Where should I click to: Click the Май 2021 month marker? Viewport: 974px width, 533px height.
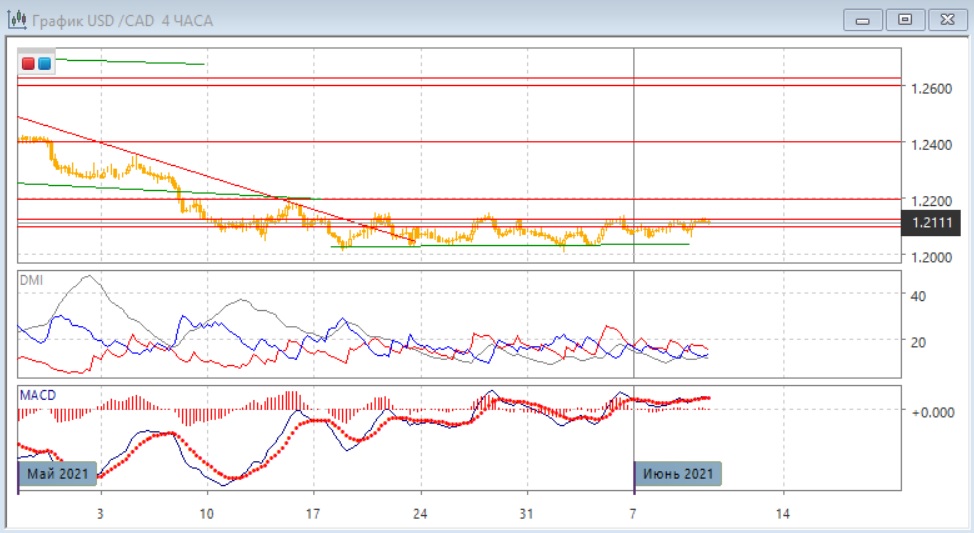[57, 473]
